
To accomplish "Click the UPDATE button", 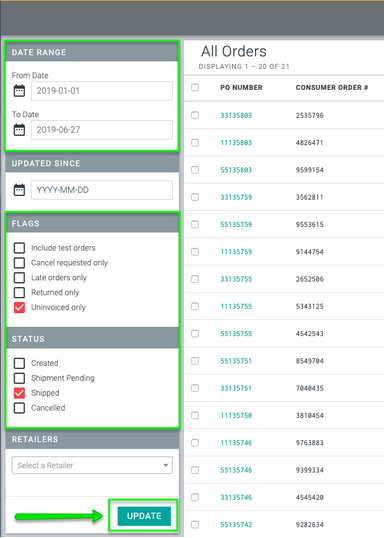I will tap(144, 516).
